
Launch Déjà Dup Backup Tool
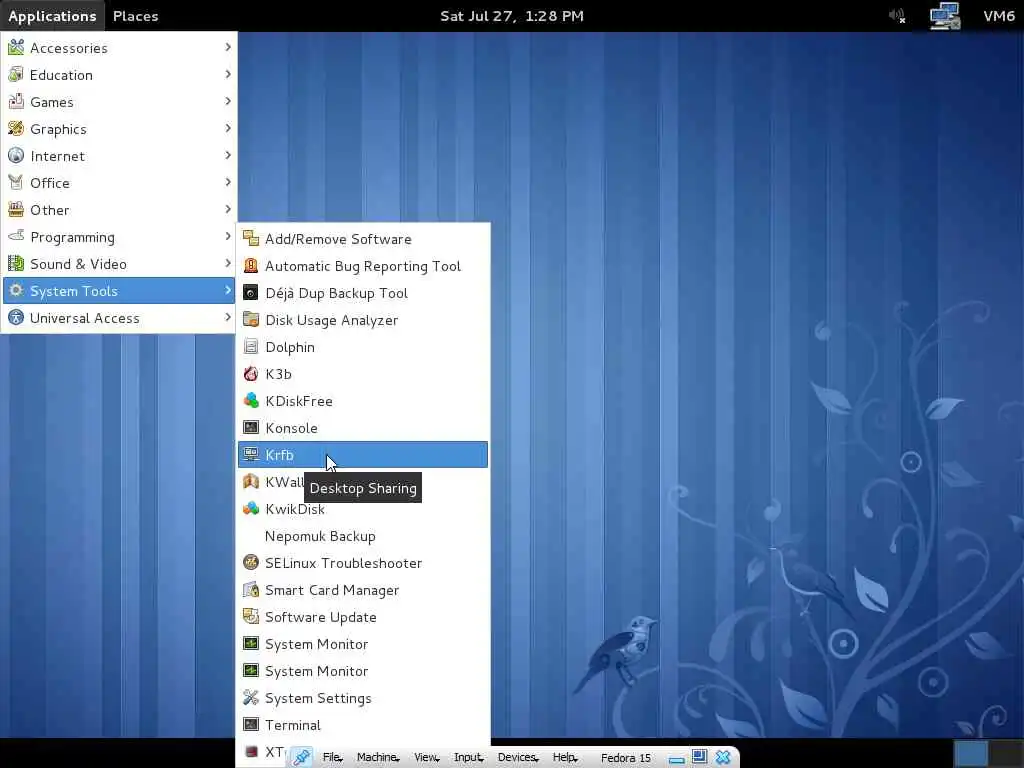coord(363,293)
